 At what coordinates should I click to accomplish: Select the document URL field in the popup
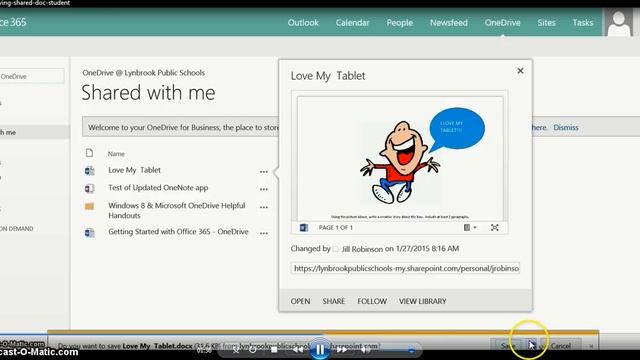(x=405, y=268)
